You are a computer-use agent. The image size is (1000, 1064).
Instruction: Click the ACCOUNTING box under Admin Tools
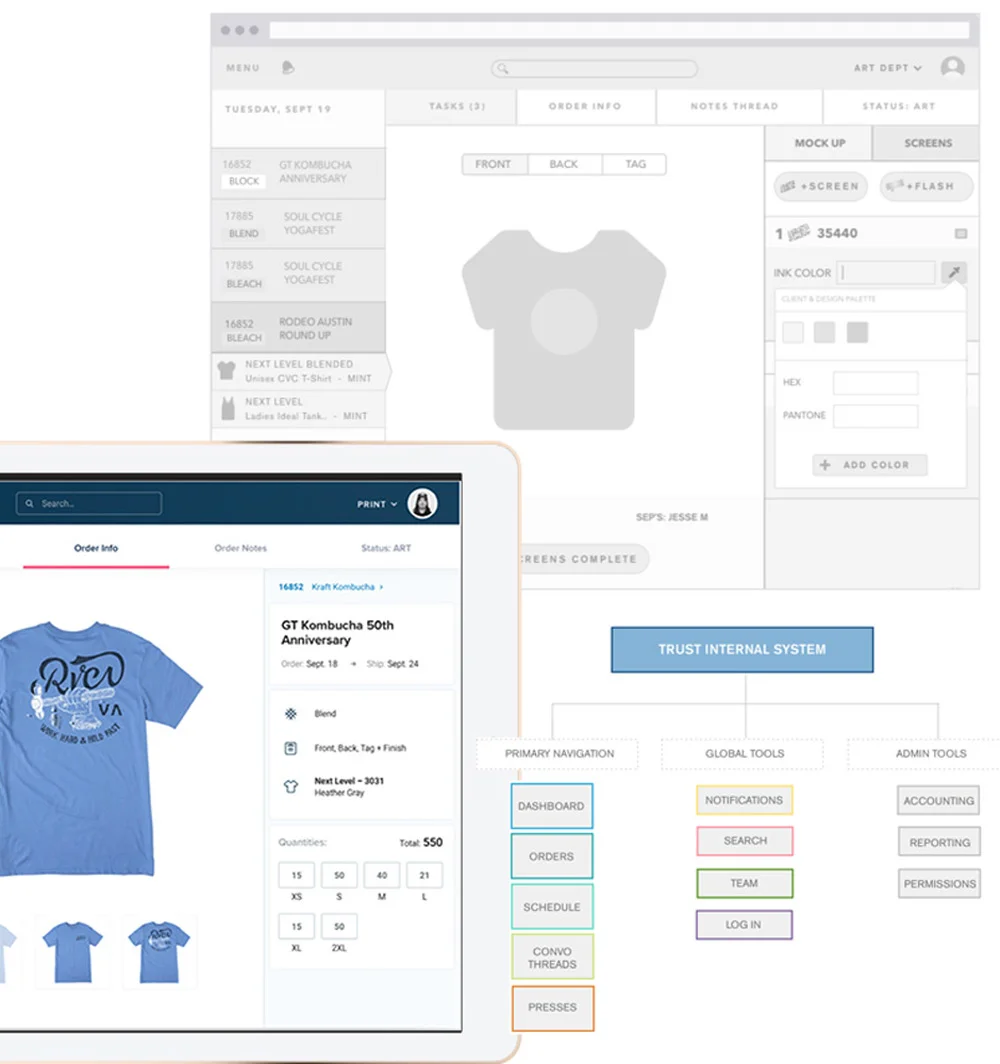point(939,801)
